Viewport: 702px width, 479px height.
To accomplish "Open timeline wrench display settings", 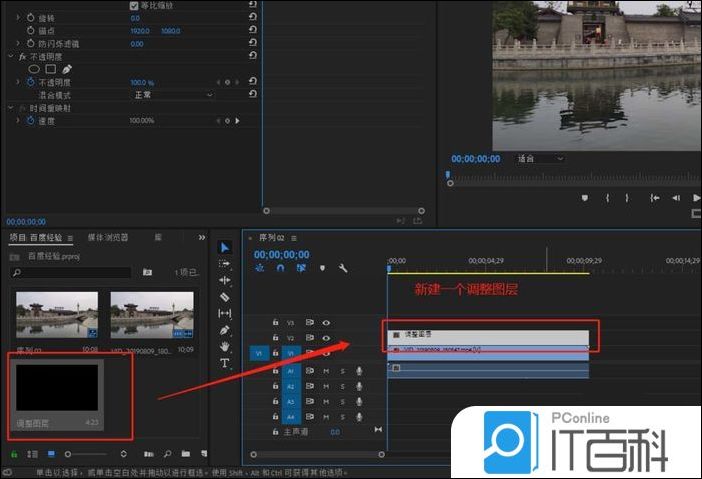I will click(x=343, y=268).
